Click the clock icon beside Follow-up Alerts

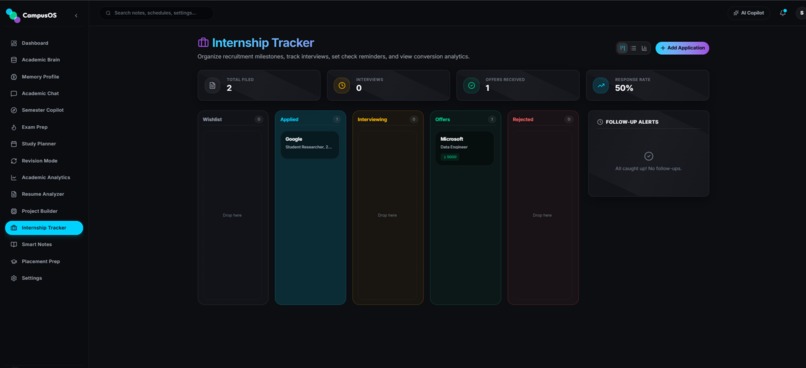pyautogui.click(x=600, y=122)
